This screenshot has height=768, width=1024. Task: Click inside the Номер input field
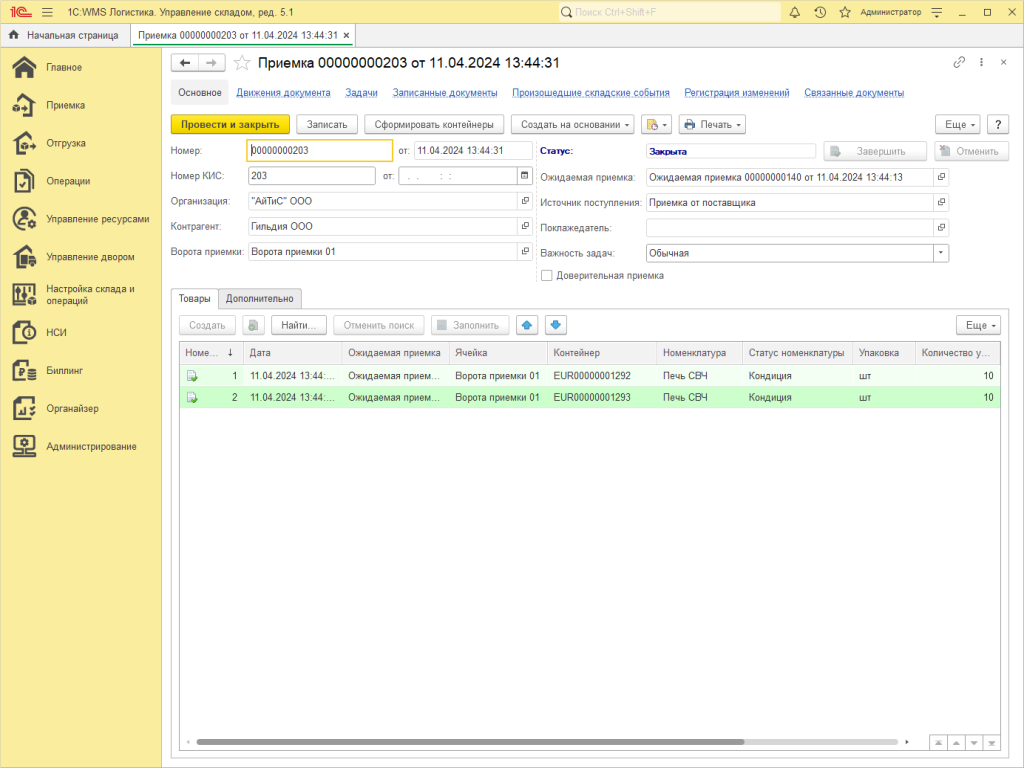tap(318, 151)
